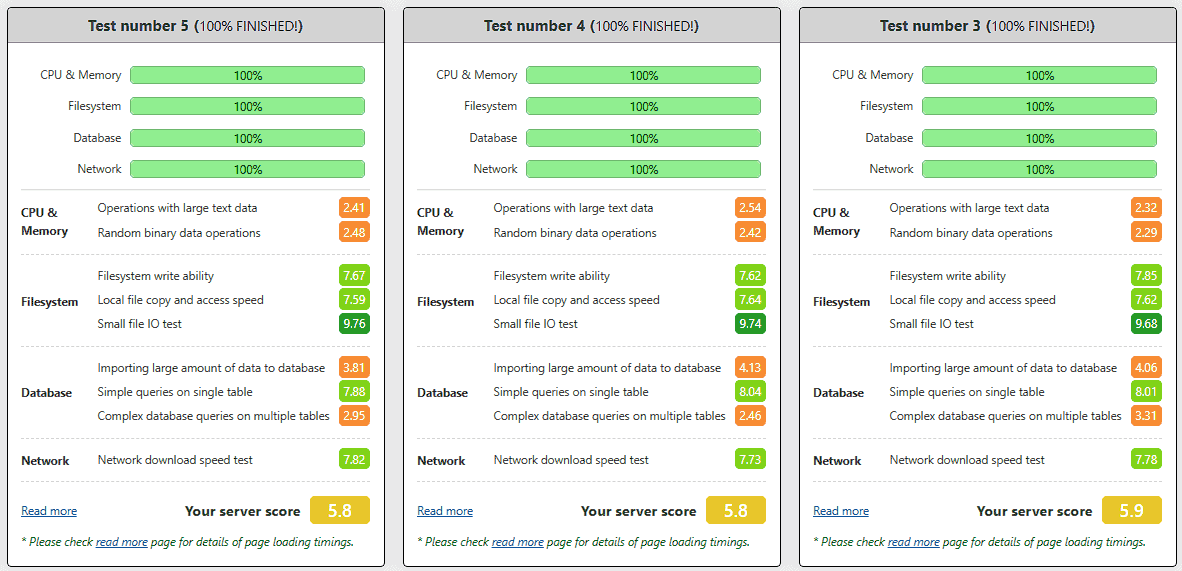Click the 7.82 network download speed score
The image size is (1182, 571).
[355, 460]
